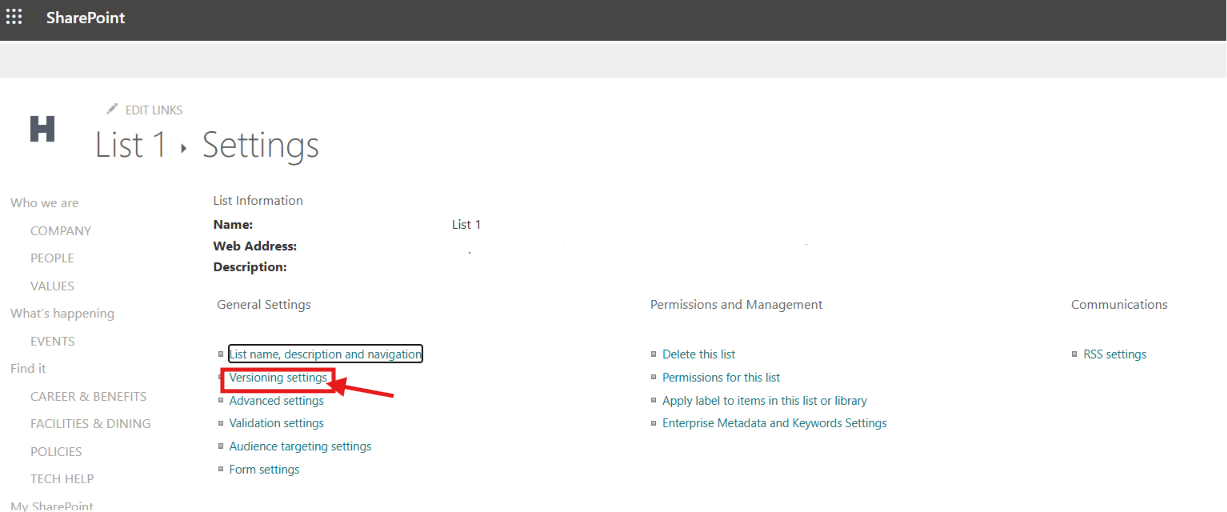
Task: Click the Settings page title text
Action: click(261, 146)
